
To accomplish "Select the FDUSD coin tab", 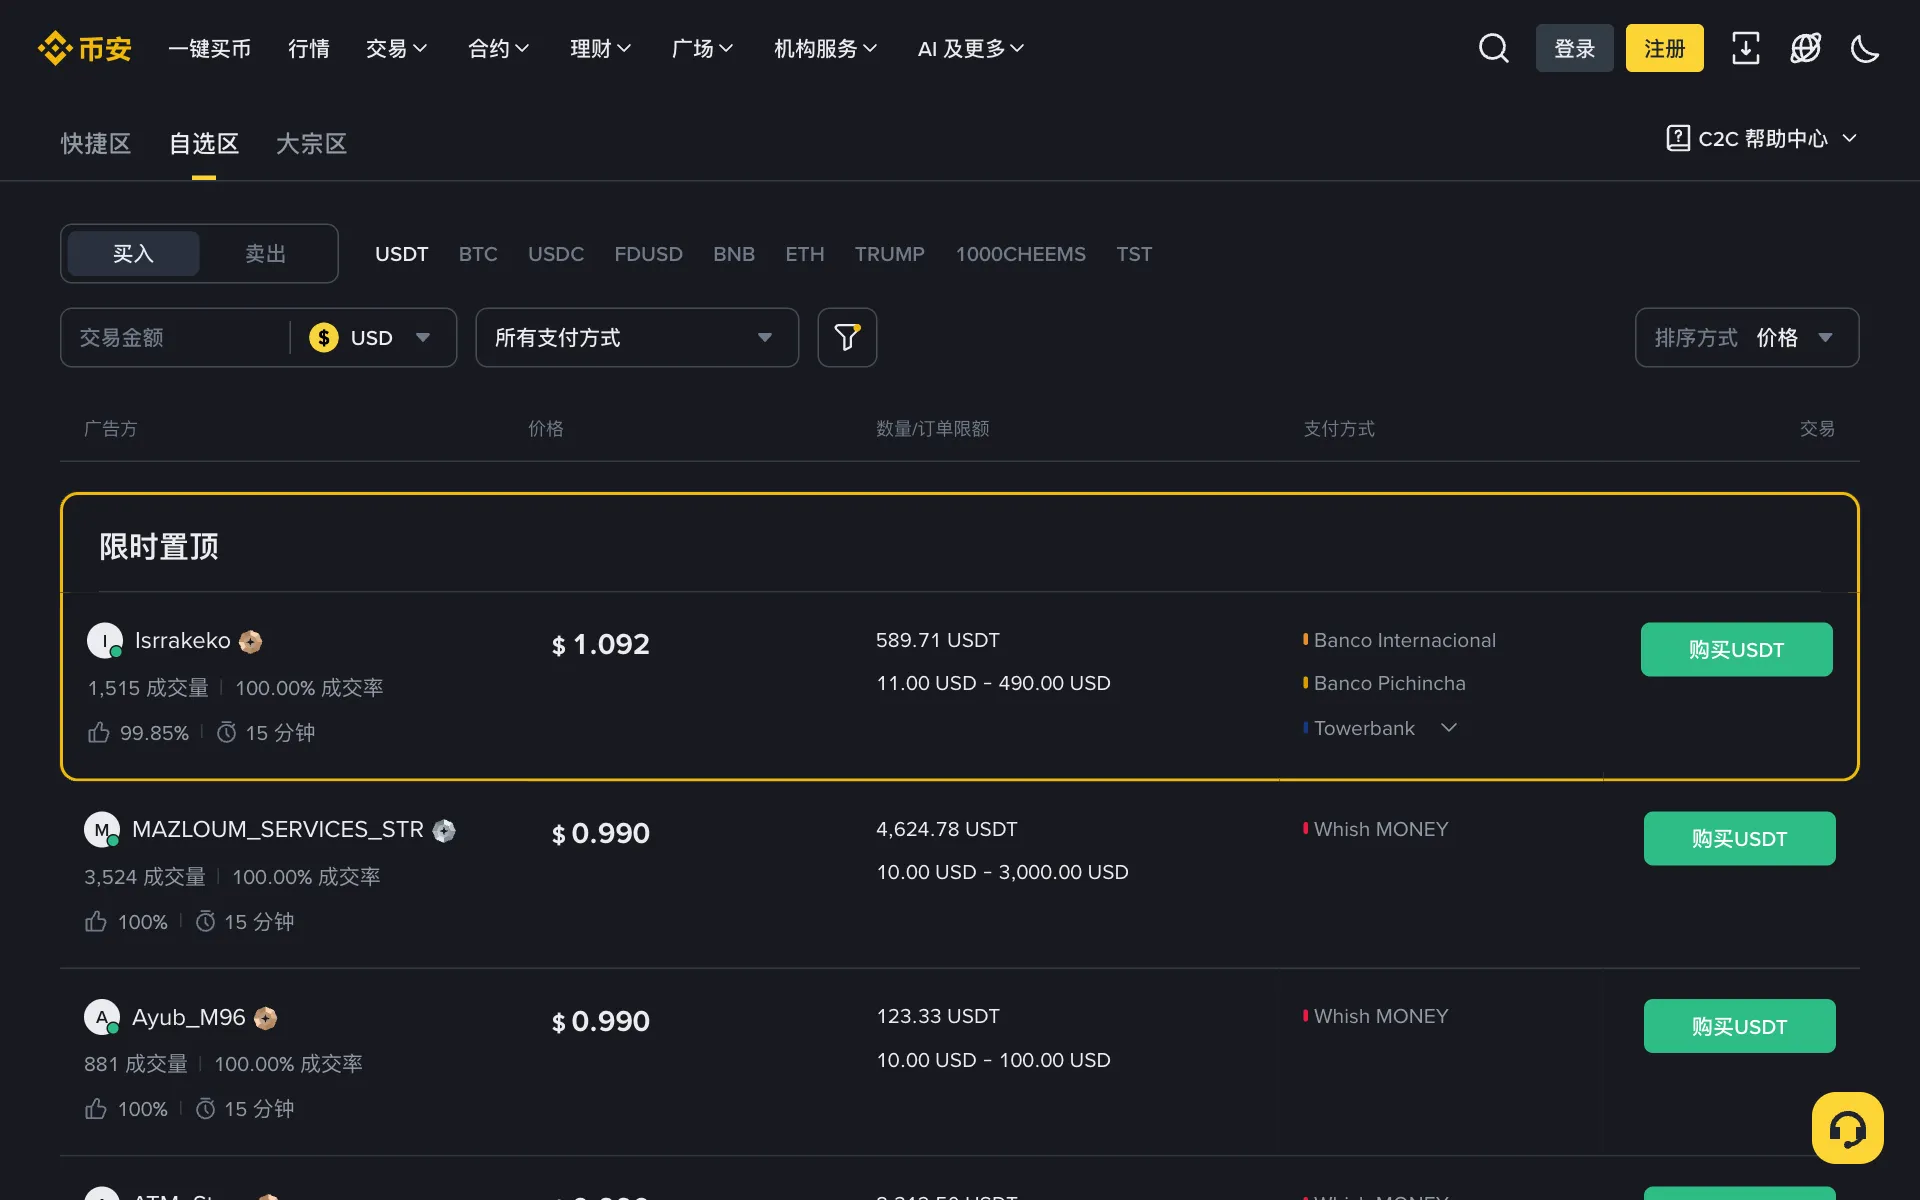I will (649, 254).
